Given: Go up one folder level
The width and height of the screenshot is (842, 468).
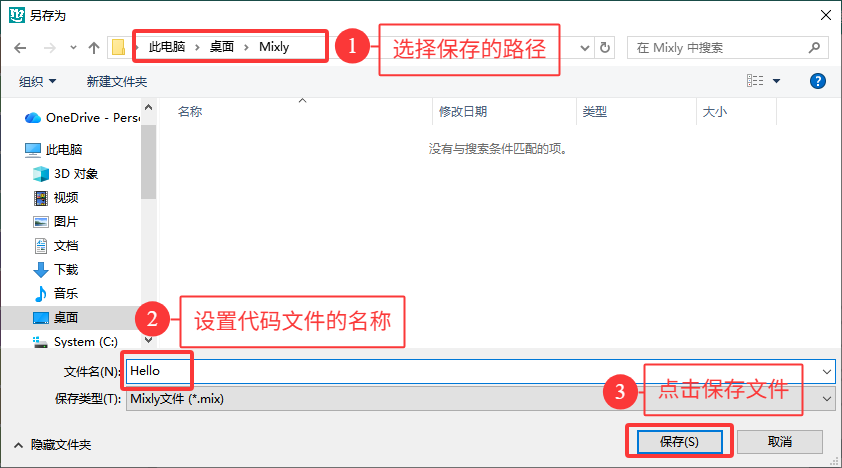Looking at the screenshot, I should [94, 48].
